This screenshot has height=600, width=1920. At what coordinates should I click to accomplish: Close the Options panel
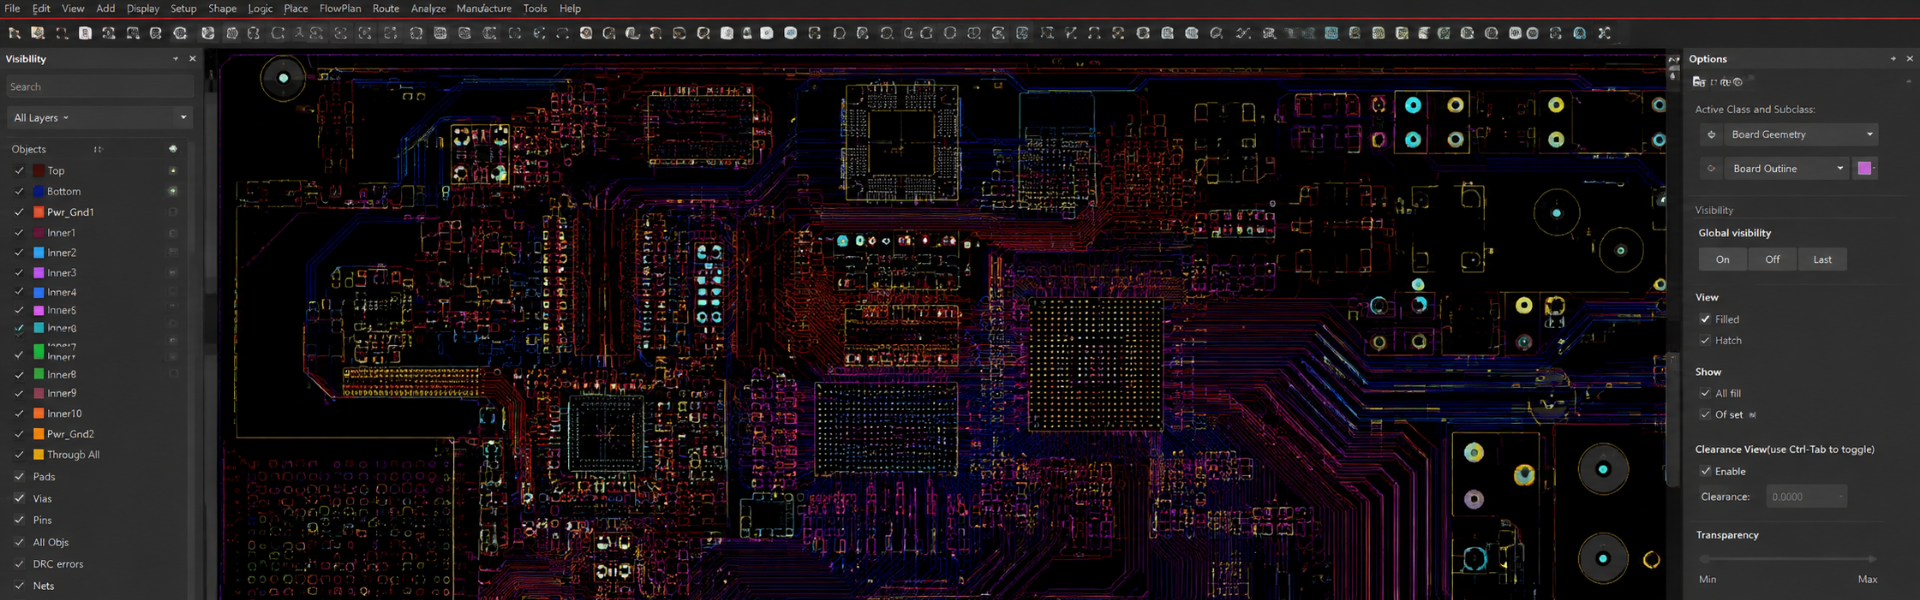[1909, 59]
